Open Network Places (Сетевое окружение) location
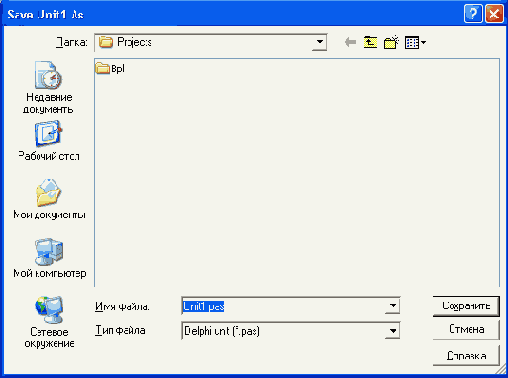Screen dimensions: 508x378 click(49, 322)
